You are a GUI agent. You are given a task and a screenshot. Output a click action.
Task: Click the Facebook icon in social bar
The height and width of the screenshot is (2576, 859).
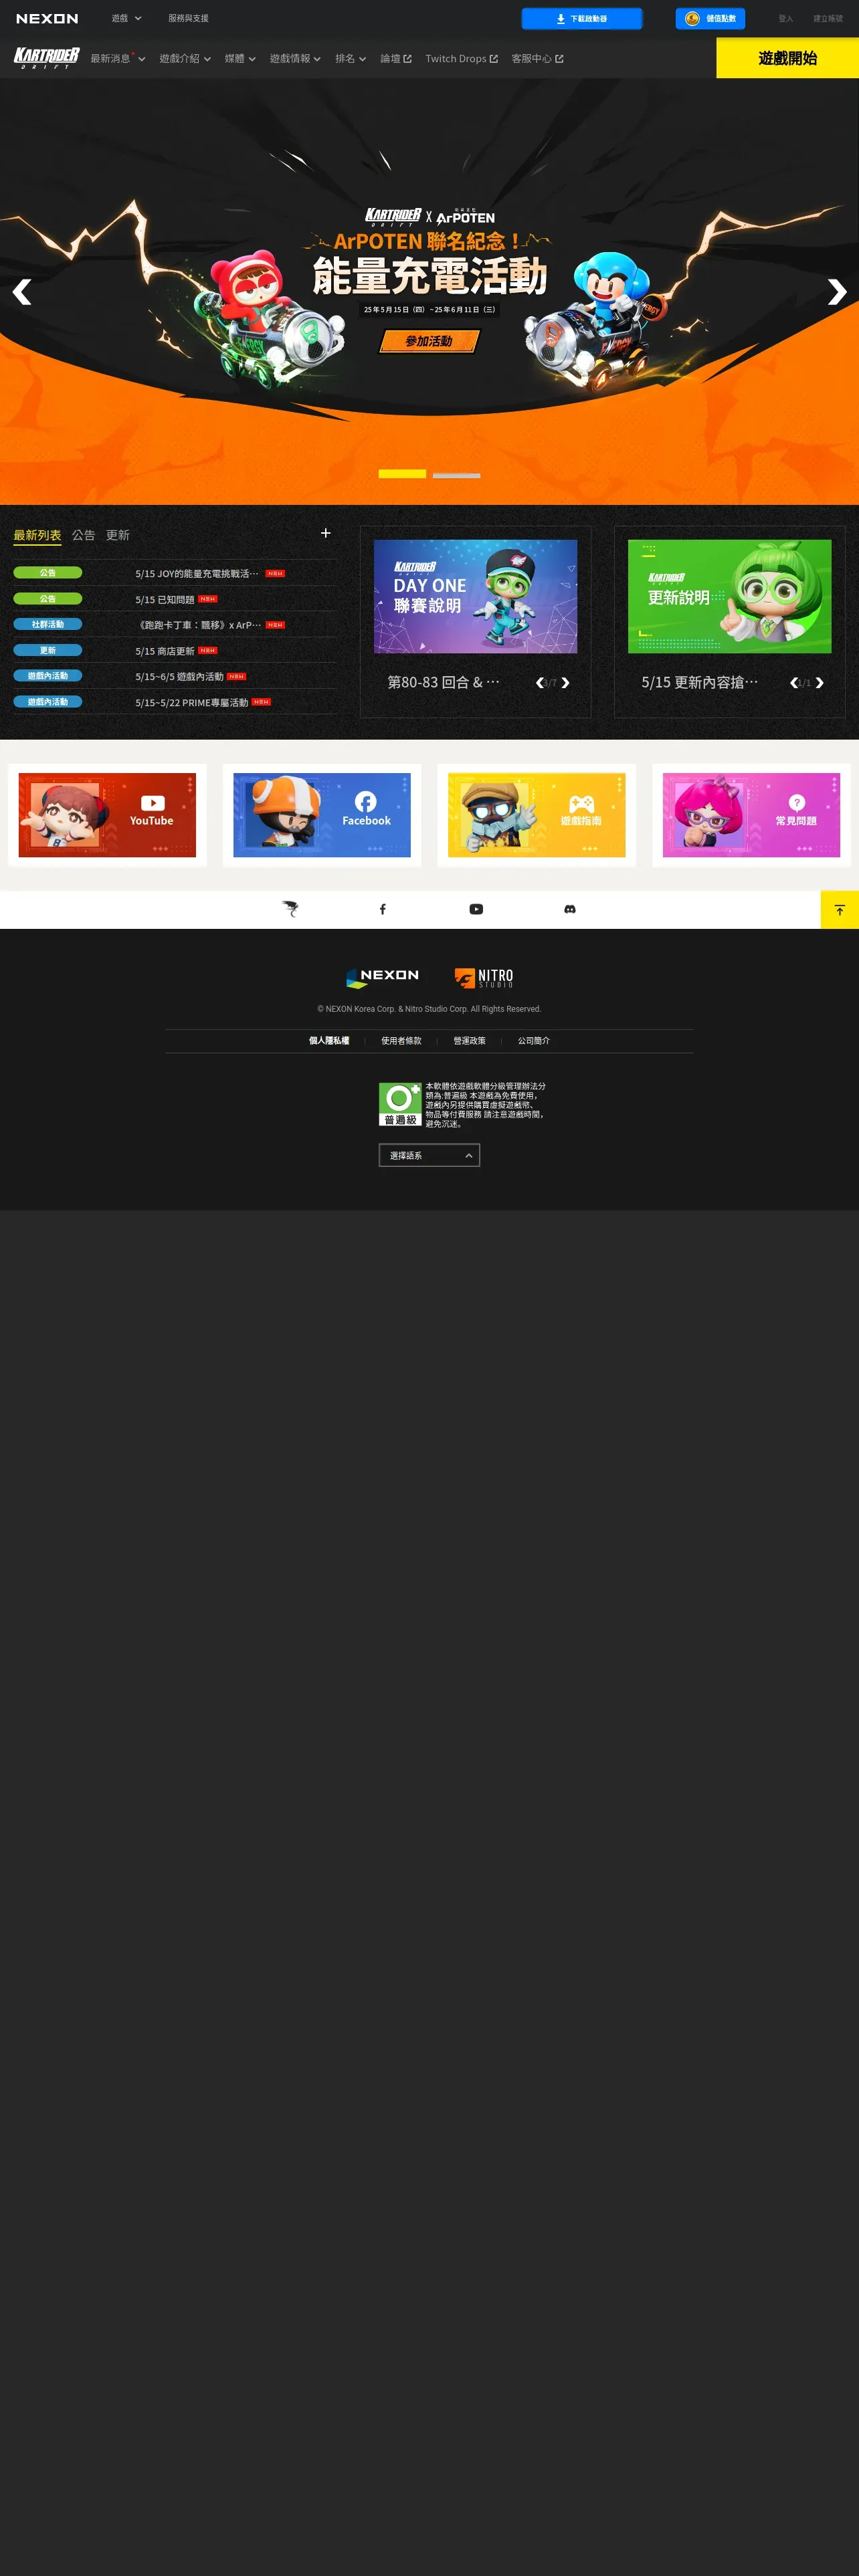pyautogui.click(x=382, y=909)
